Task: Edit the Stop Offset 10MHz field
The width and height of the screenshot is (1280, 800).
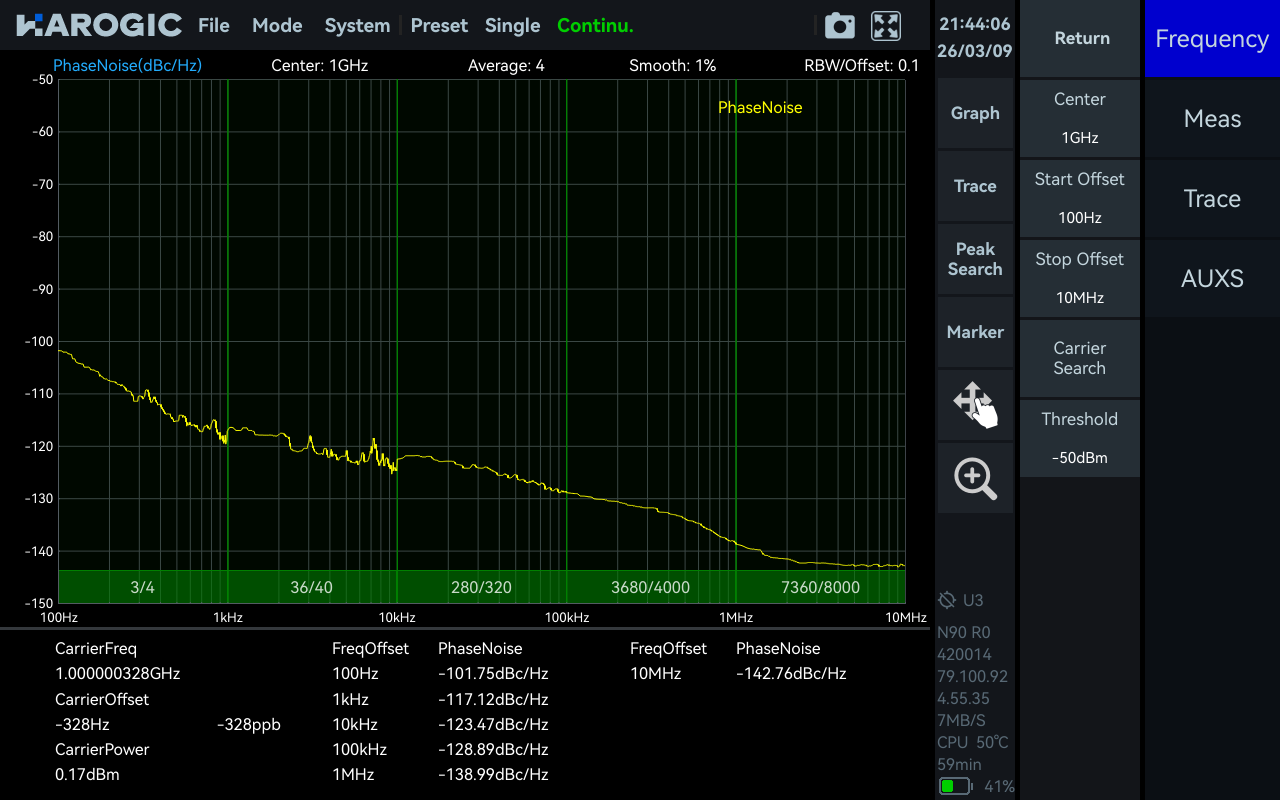Action: (1079, 278)
